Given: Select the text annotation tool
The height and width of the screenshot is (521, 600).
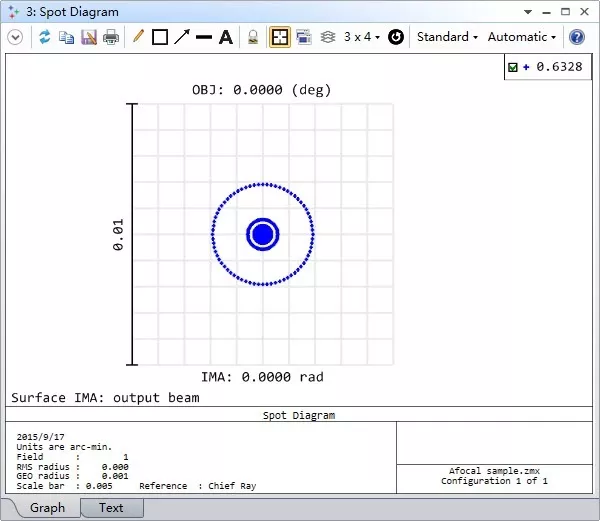Looking at the screenshot, I should coord(226,37).
